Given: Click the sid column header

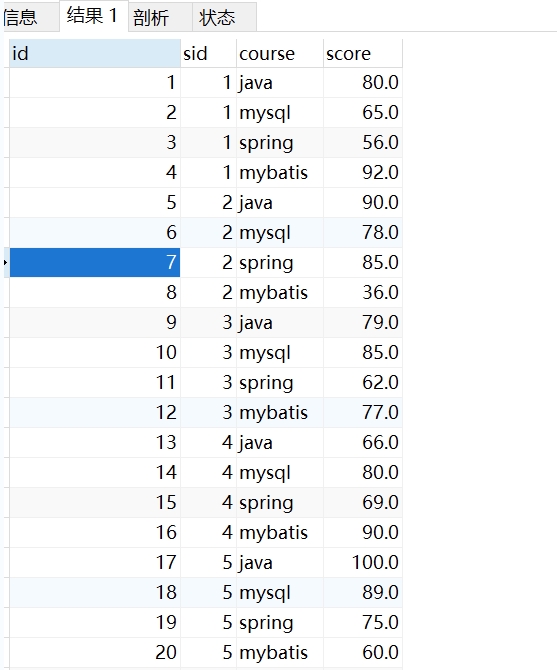Looking at the screenshot, I should coord(208,53).
